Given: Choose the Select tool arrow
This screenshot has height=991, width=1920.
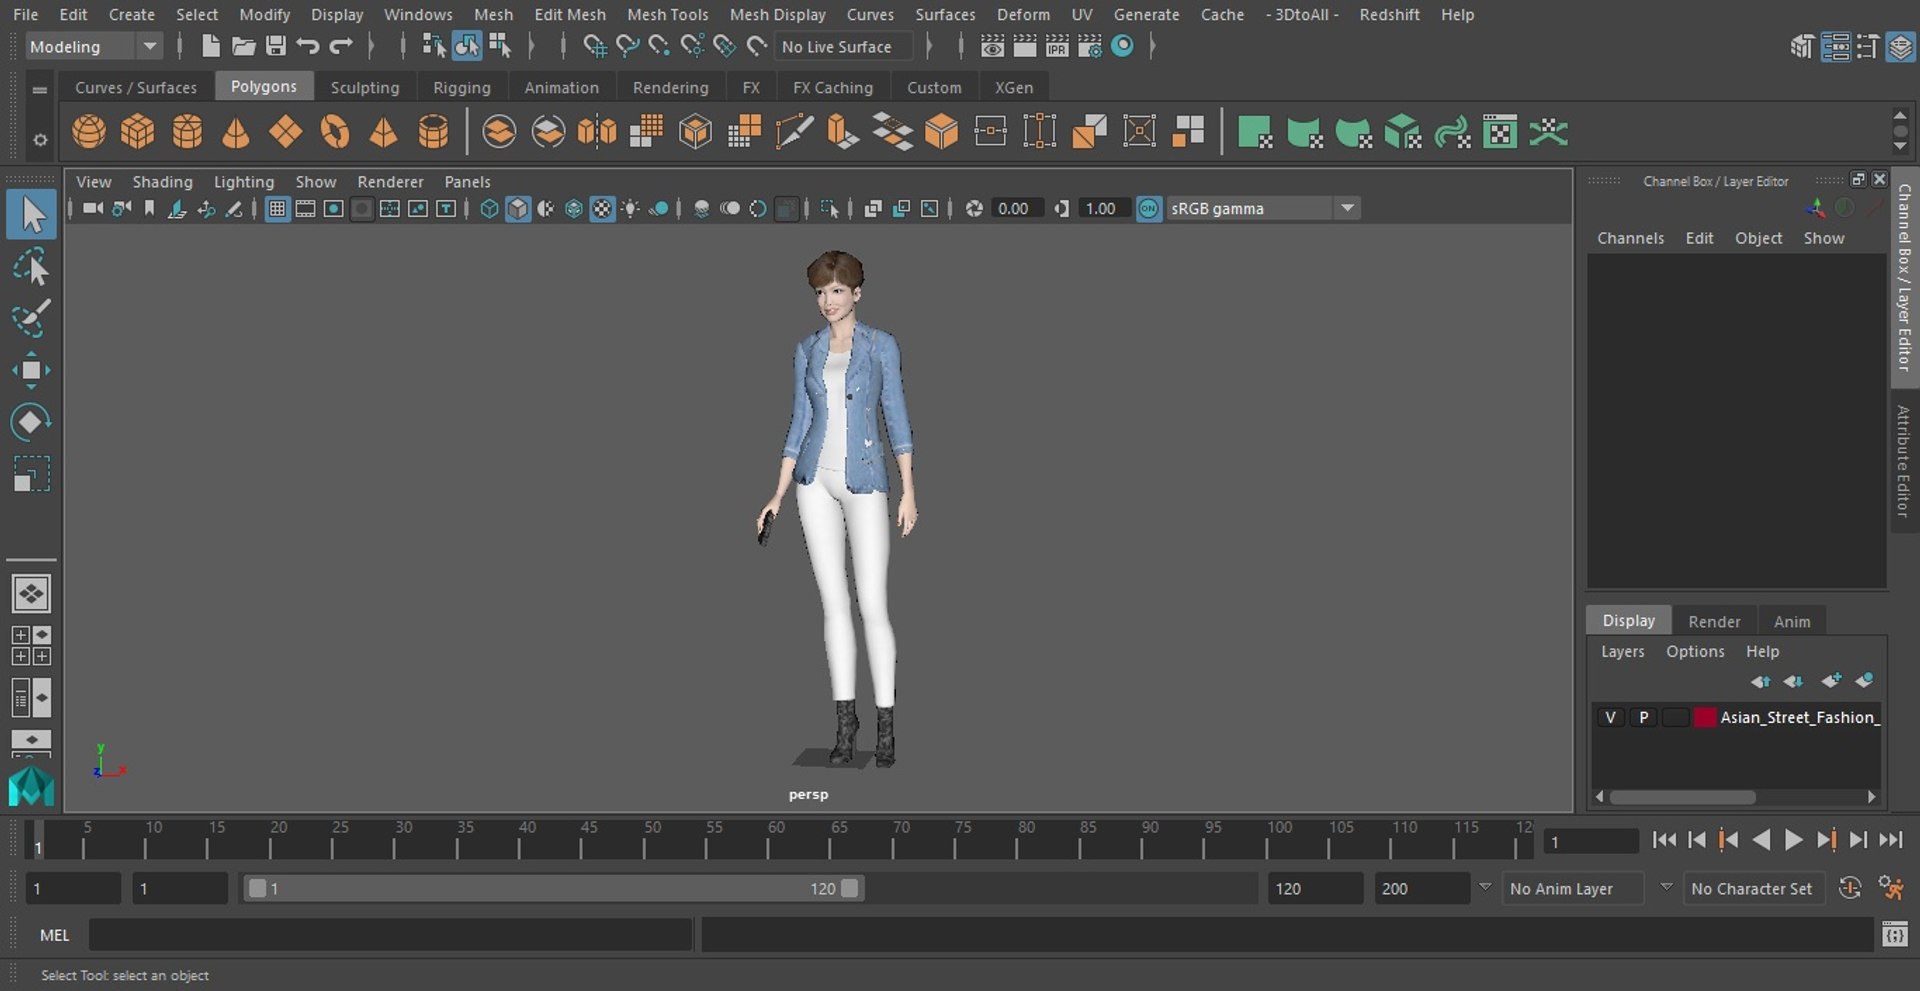Looking at the screenshot, I should (31, 215).
